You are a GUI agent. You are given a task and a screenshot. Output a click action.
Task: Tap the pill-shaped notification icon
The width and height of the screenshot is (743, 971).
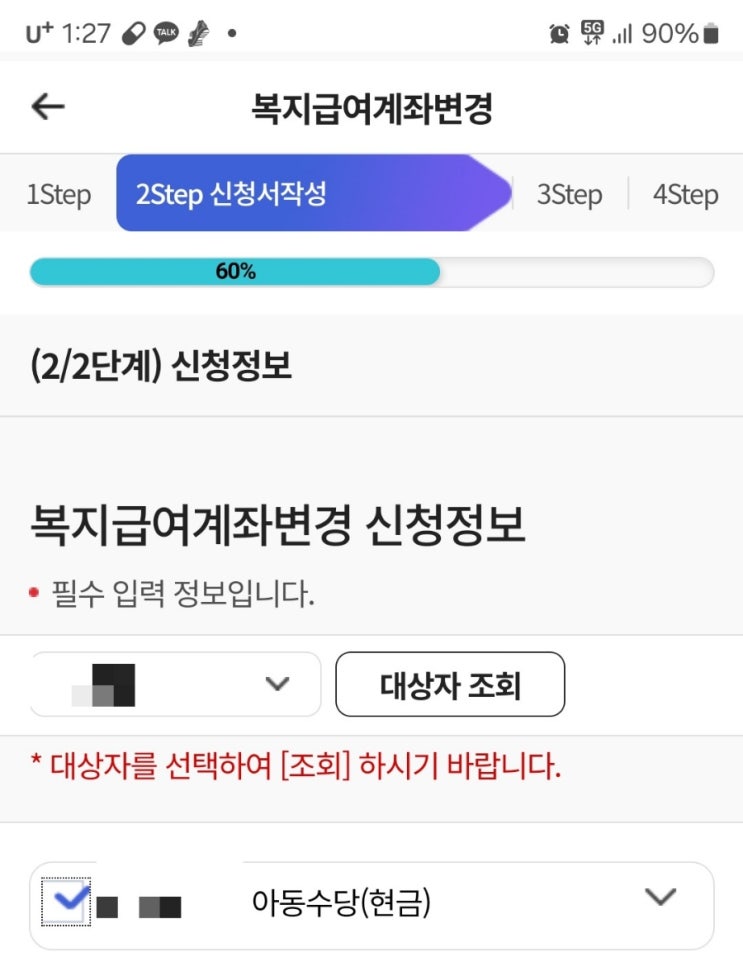132,34
